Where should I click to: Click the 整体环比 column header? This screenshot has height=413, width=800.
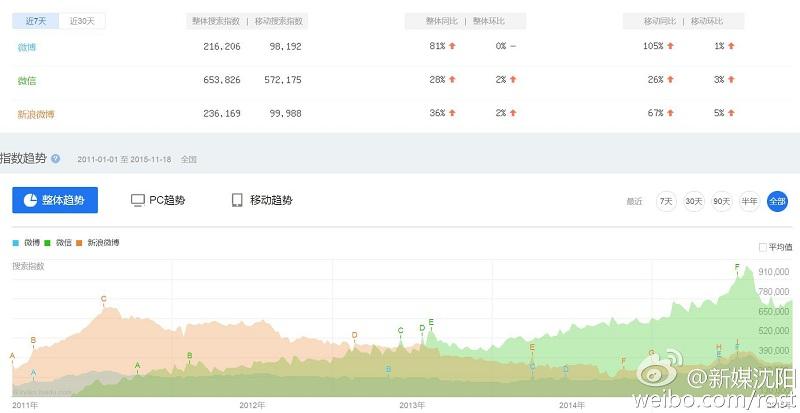pyautogui.click(x=488, y=21)
